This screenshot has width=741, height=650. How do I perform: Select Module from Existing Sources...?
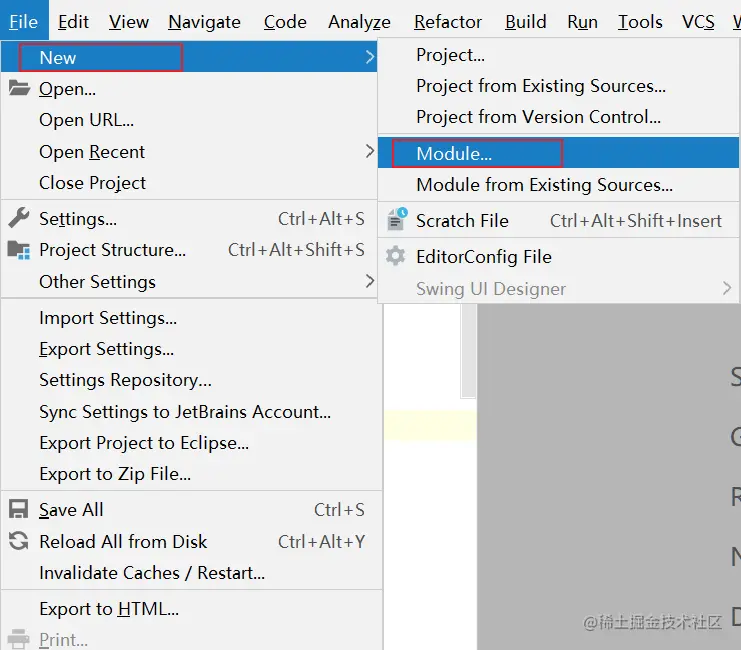[544, 185]
